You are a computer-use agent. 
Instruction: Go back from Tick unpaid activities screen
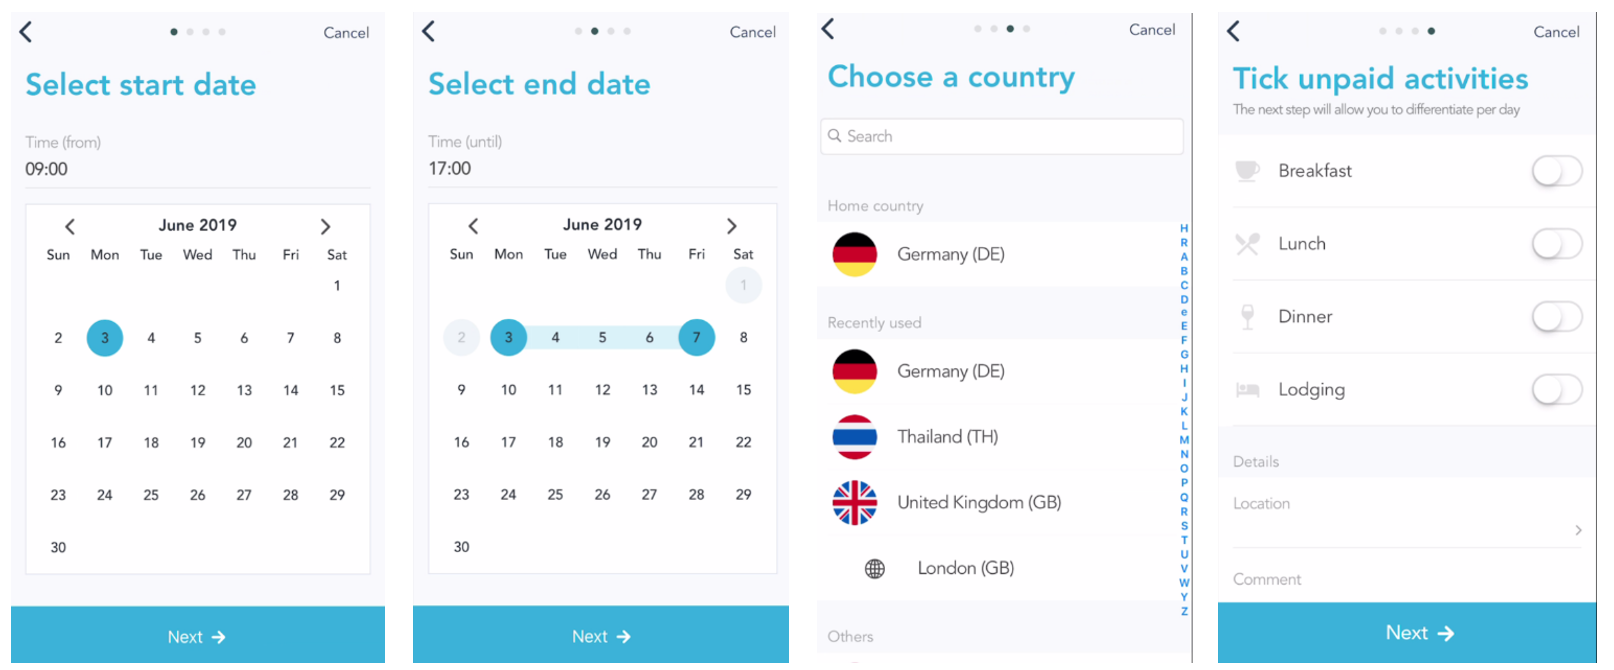1233,31
